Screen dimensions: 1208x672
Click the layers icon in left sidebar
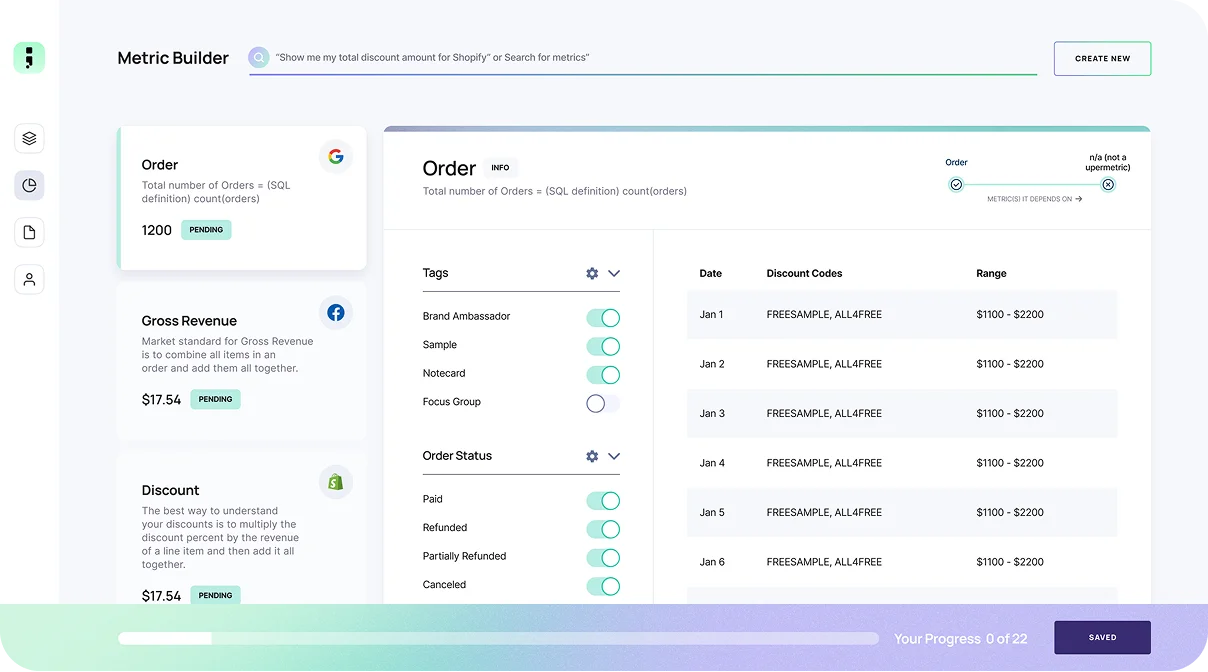click(29, 139)
